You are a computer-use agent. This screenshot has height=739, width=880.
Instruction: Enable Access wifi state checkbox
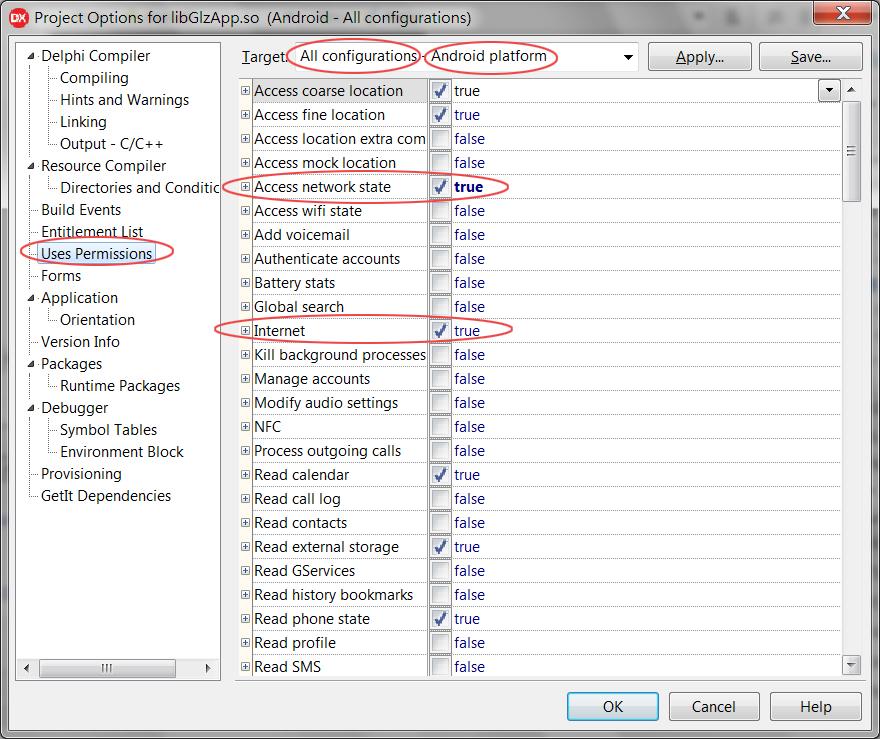(x=441, y=210)
